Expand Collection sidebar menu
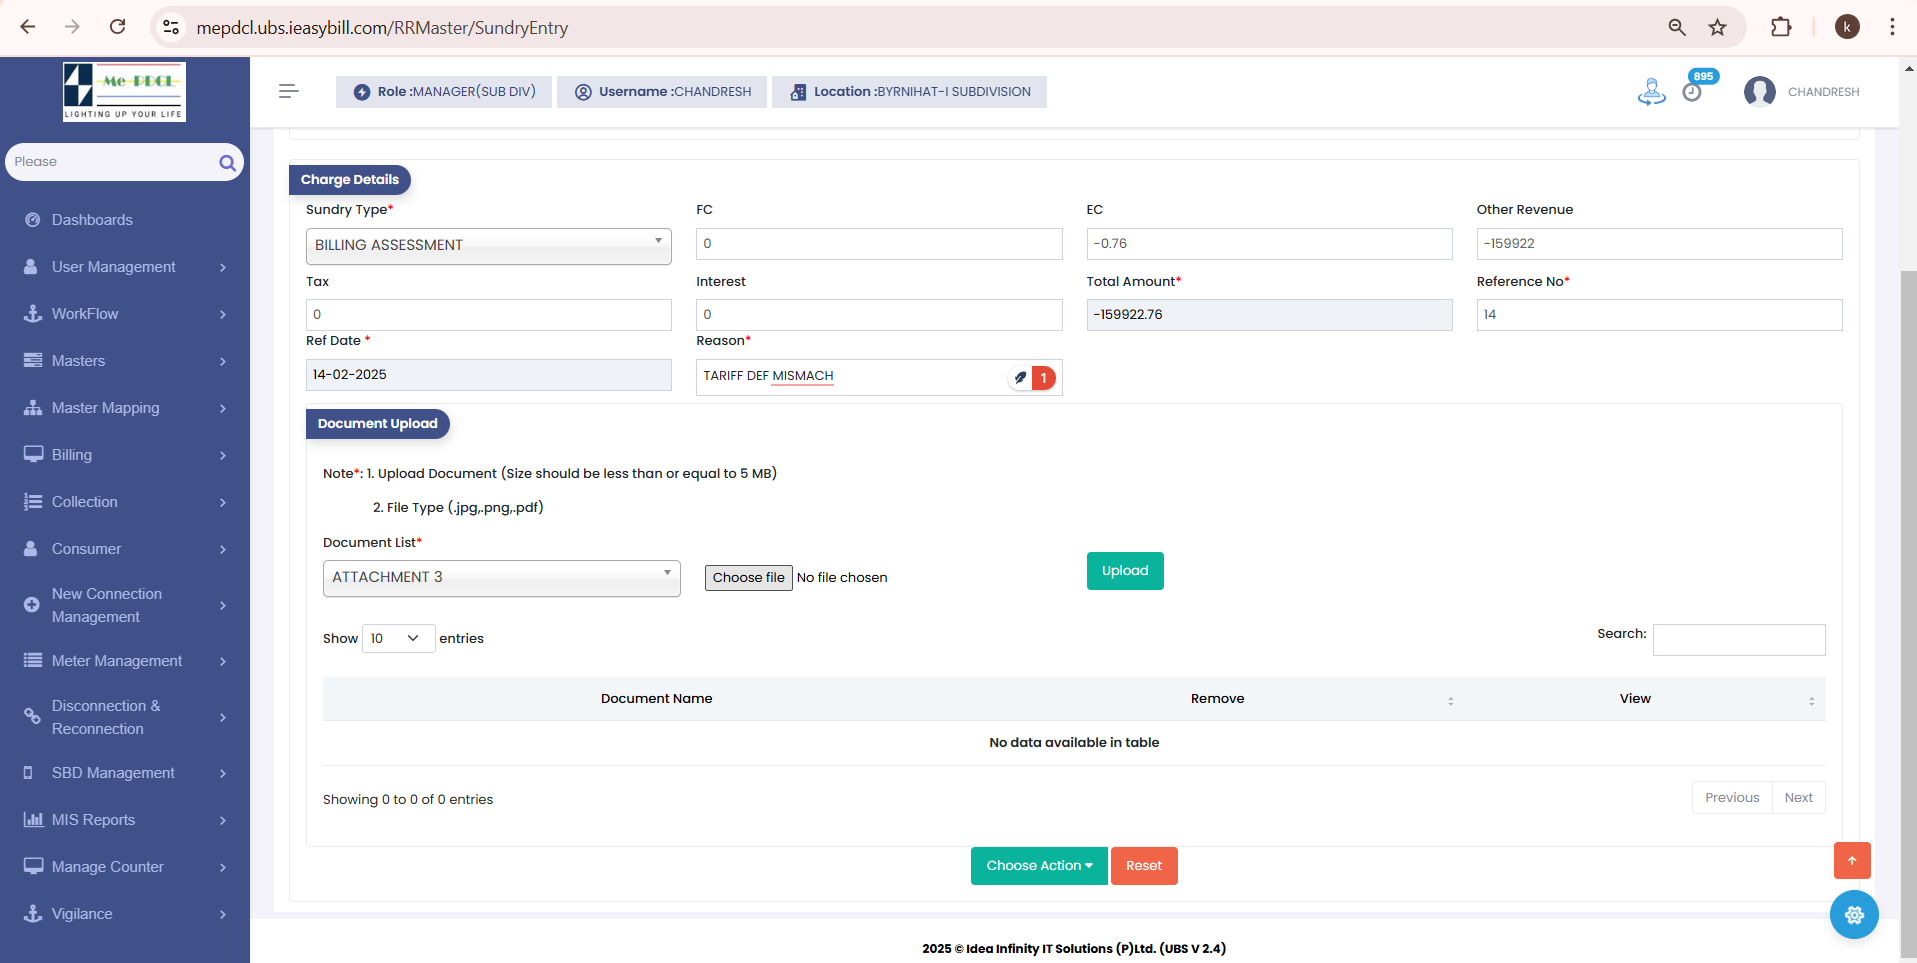The image size is (1917, 963). 125,502
